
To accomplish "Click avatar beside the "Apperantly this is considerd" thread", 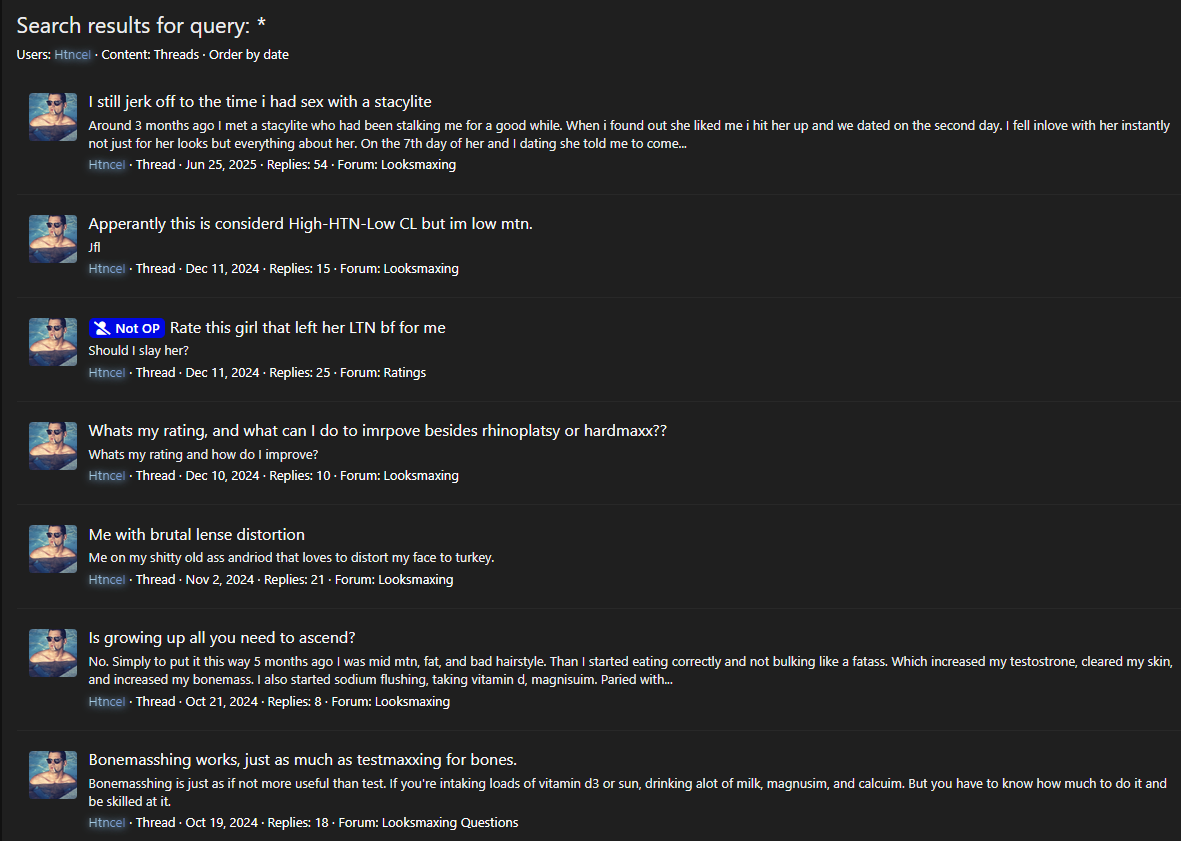I will coord(53,239).
